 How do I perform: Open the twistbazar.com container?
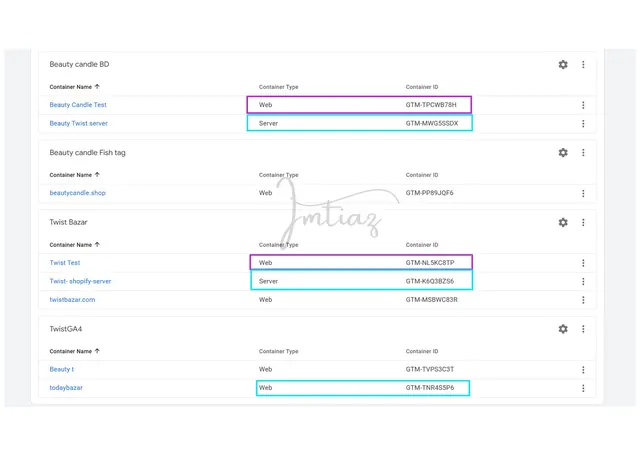click(x=72, y=300)
